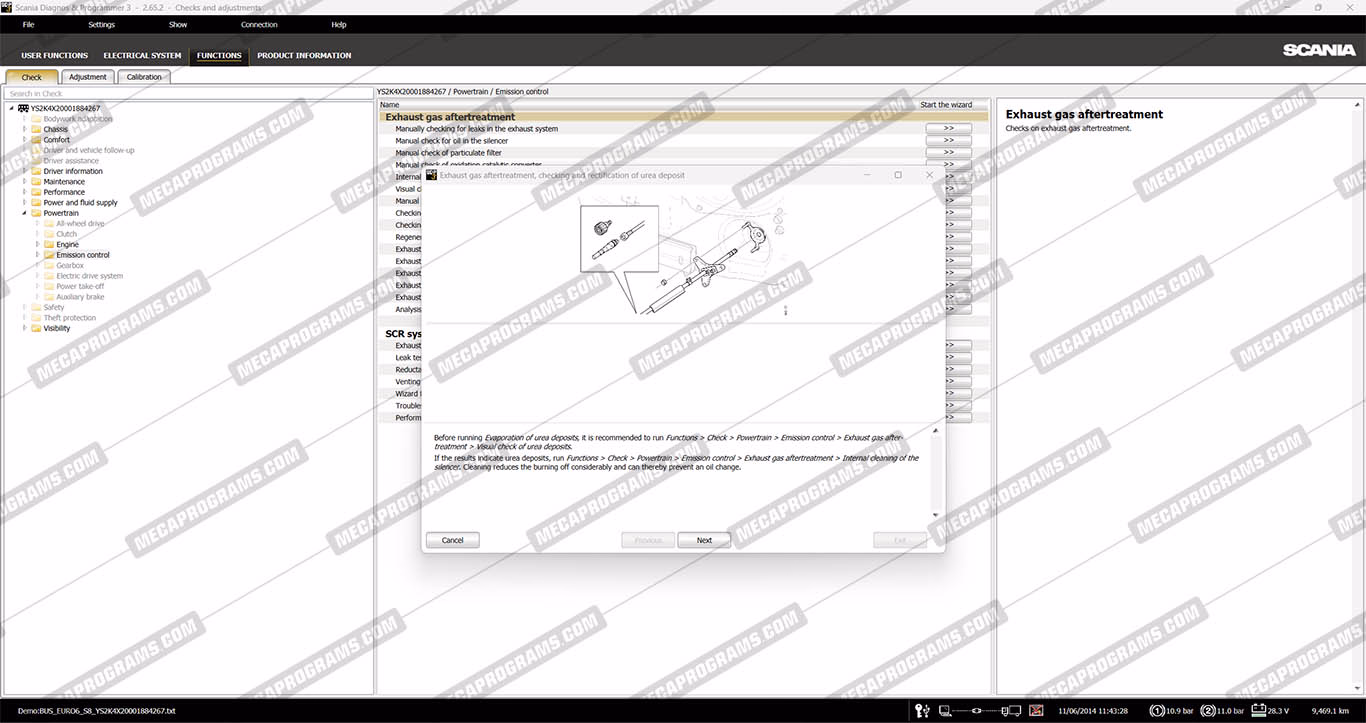Click the Driver information folder icon
This screenshot has height=723, width=1366.
tap(36, 171)
